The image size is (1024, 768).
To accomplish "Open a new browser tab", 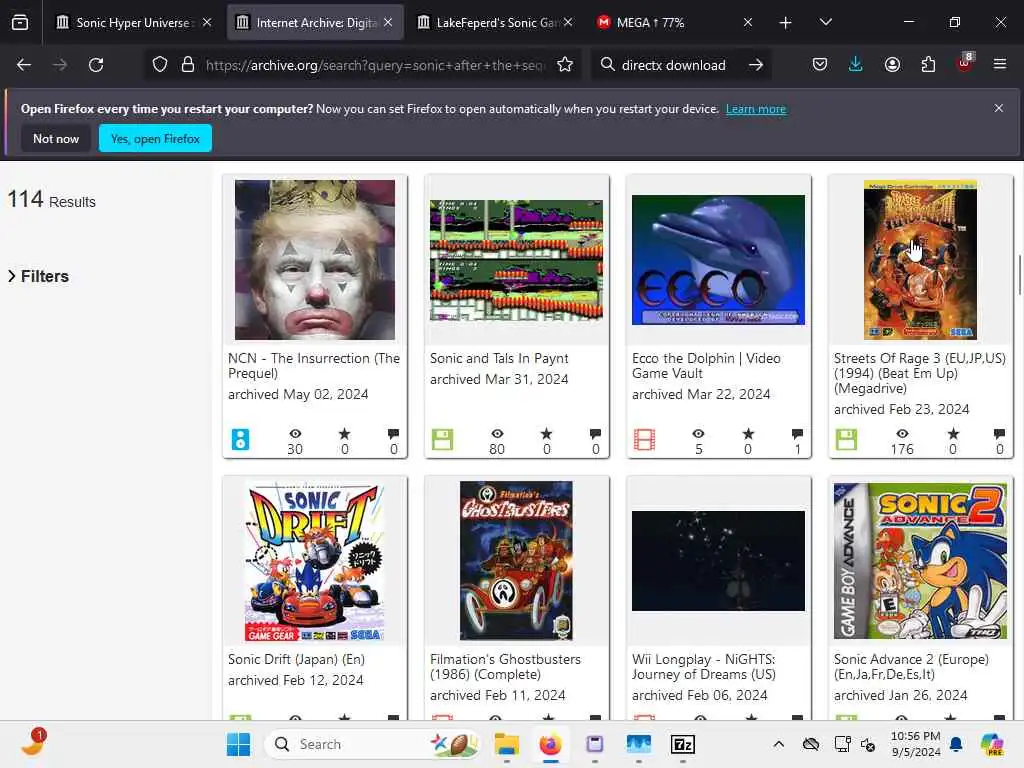I will tap(786, 22).
